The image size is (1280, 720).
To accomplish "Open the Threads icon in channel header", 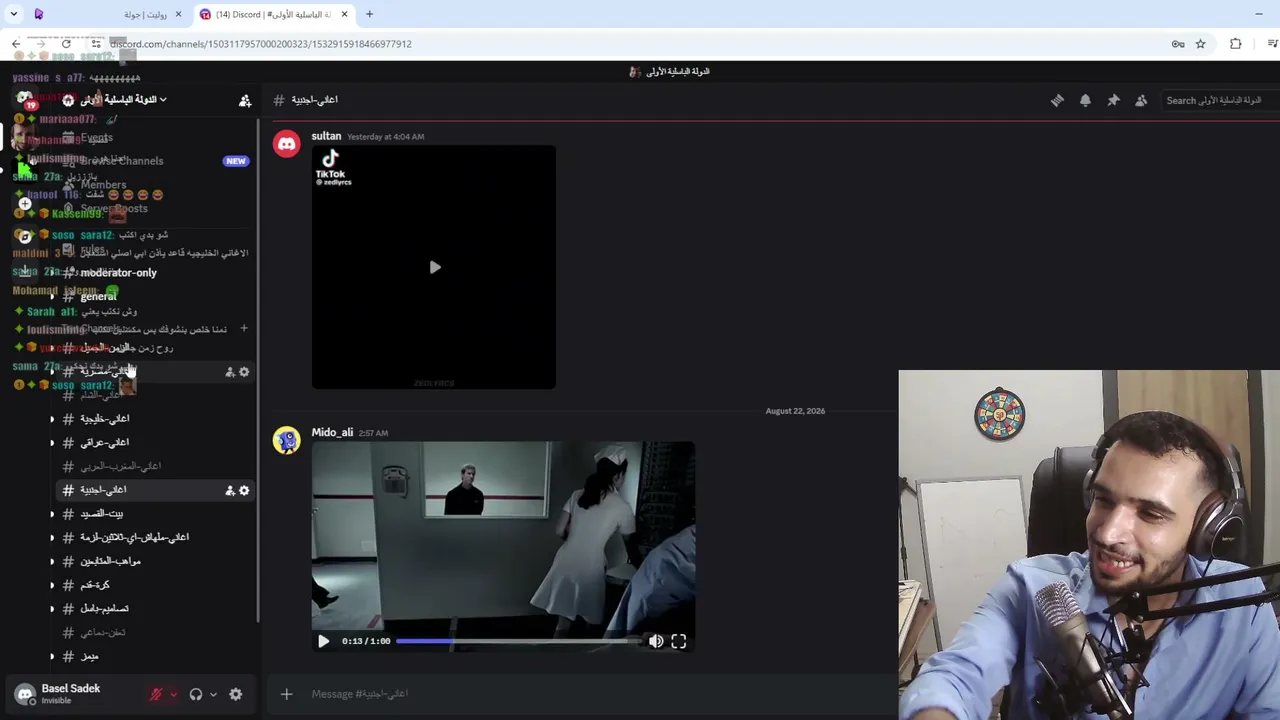I will coord(1057,100).
